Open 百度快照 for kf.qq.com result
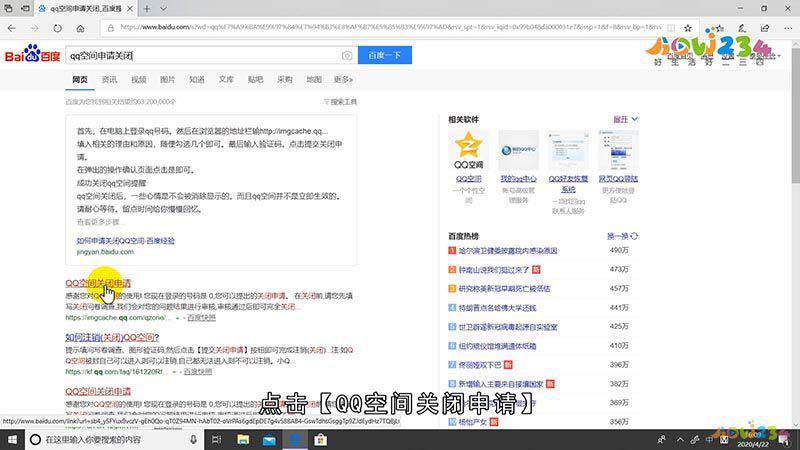This screenshot has height=450, width=800. (x=198, y=371)
